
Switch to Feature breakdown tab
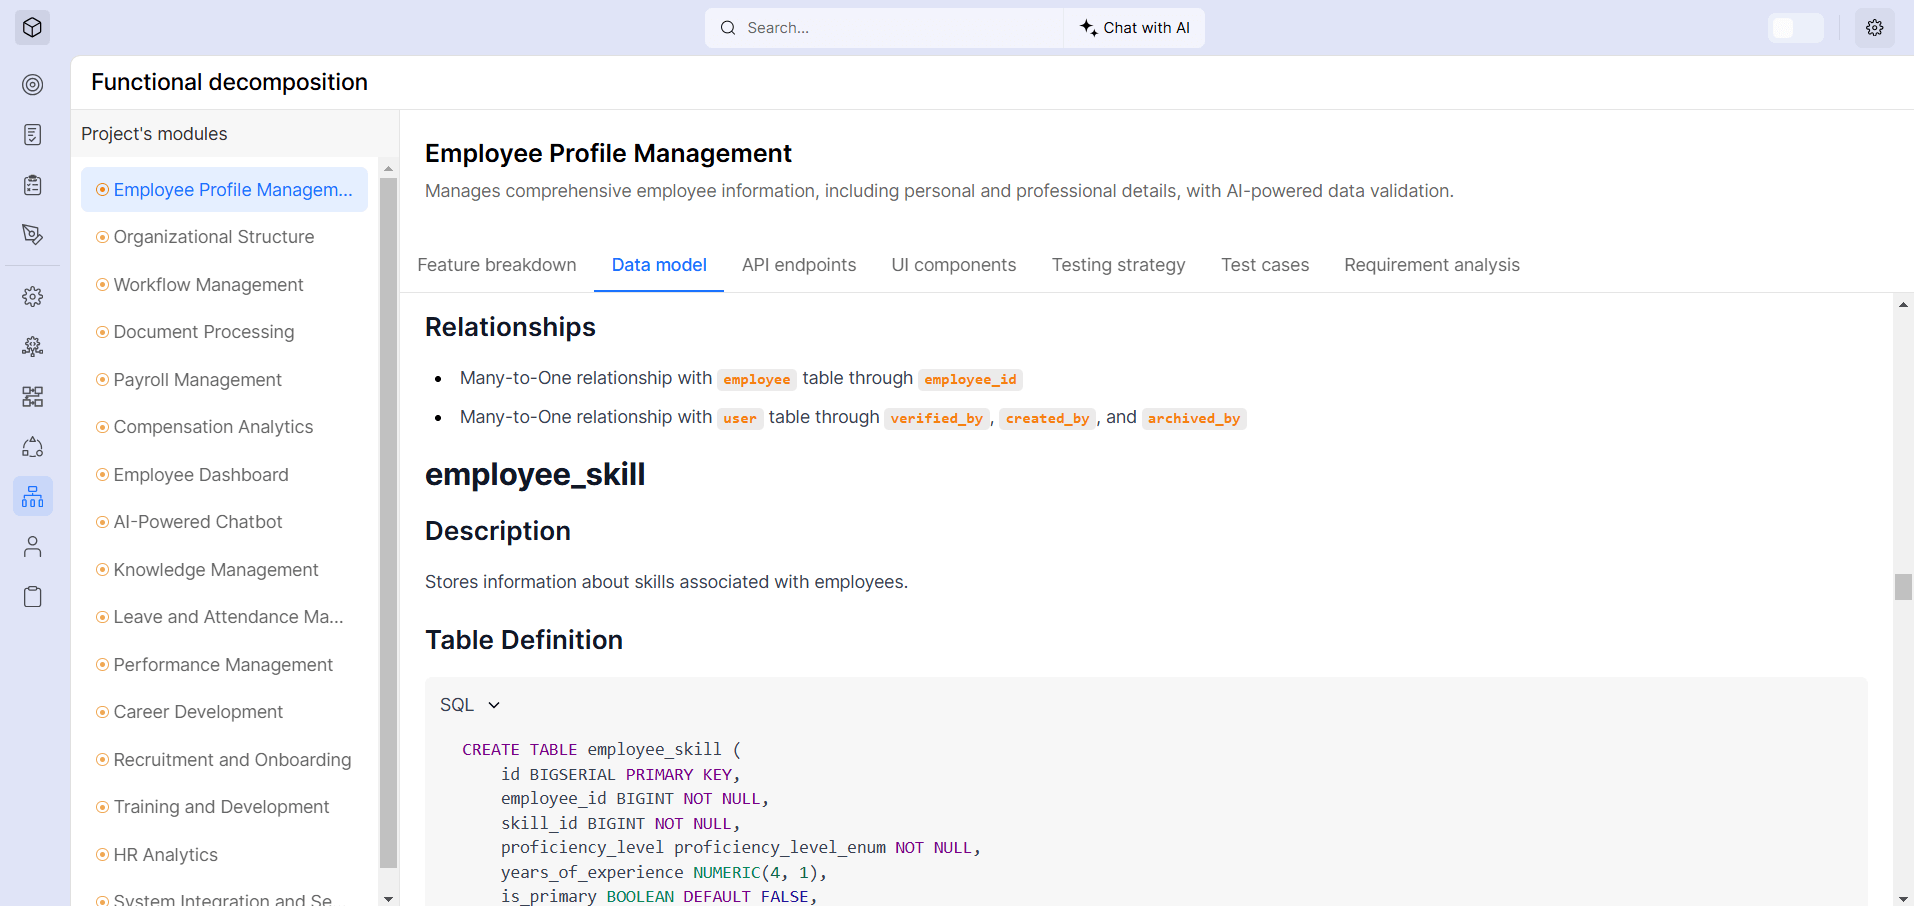point(497,265)
